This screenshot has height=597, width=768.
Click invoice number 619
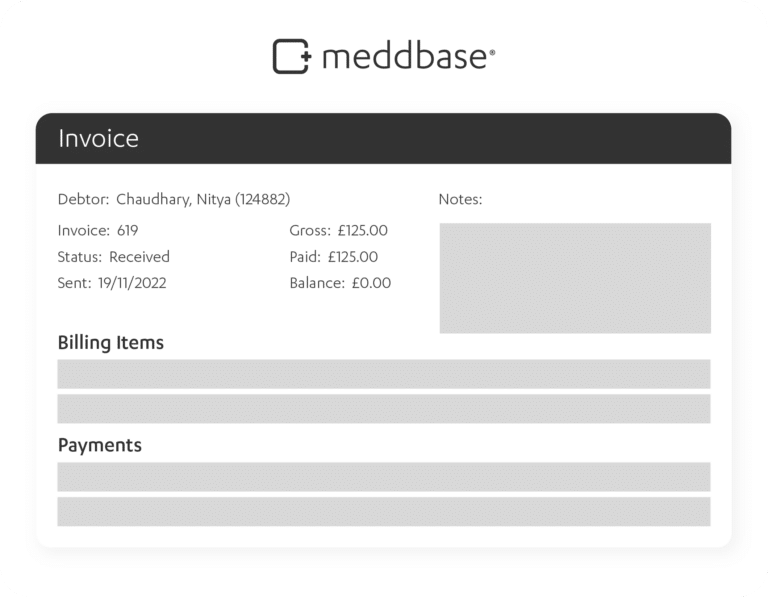[x=127, y=230]
